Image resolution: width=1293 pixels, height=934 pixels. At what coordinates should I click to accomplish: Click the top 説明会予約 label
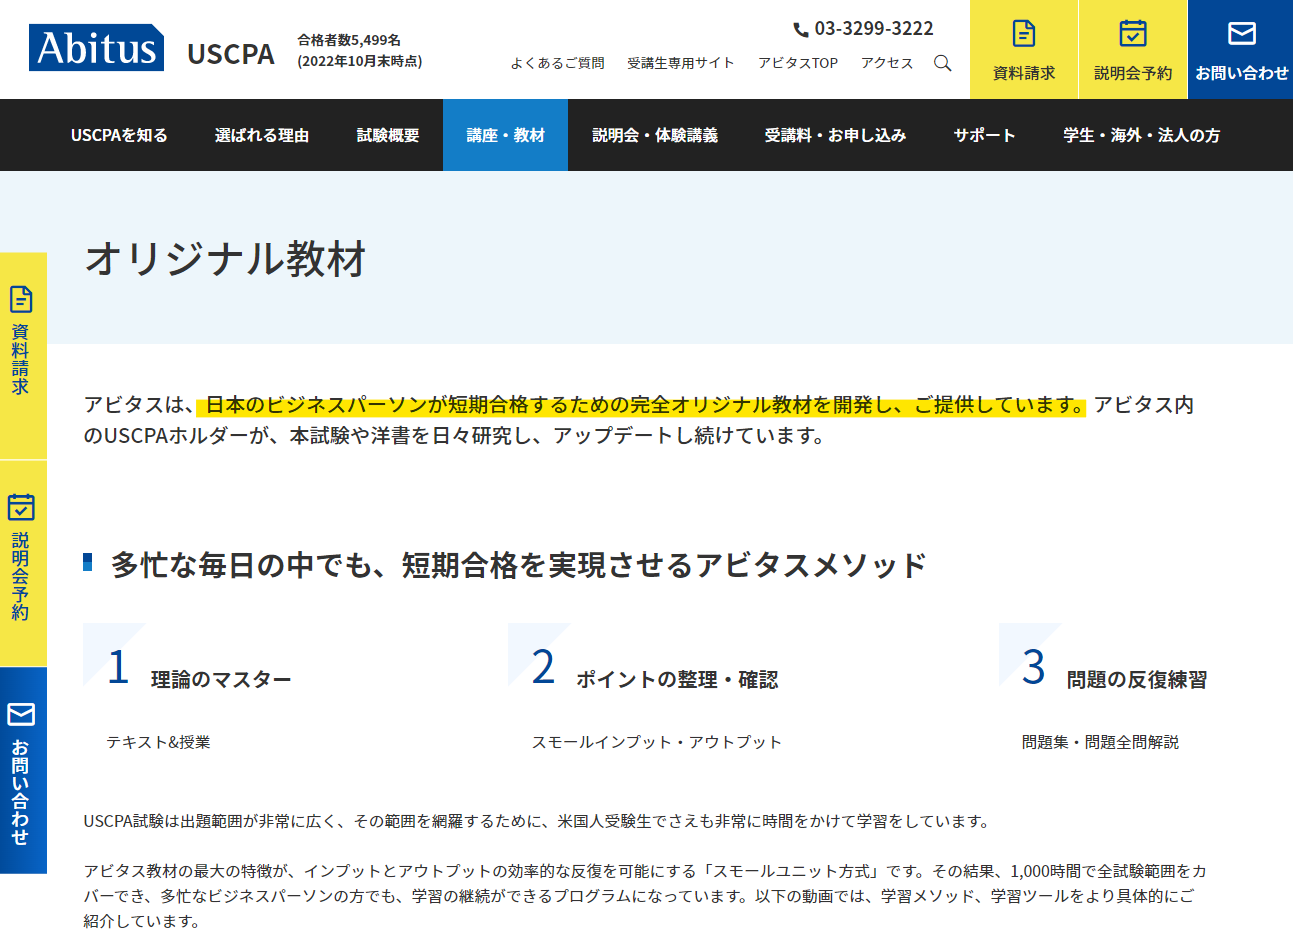[x=1133, y=73]
